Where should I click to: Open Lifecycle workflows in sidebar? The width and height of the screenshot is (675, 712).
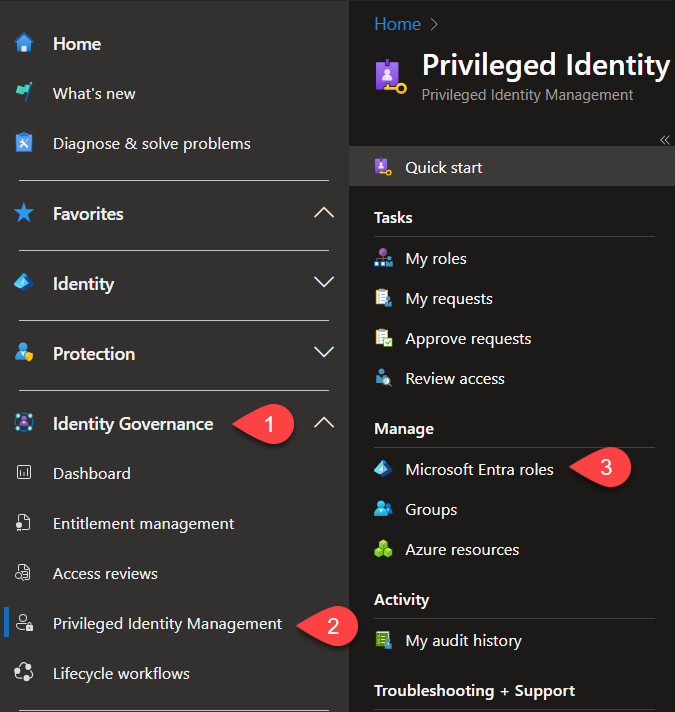point(121,673)
